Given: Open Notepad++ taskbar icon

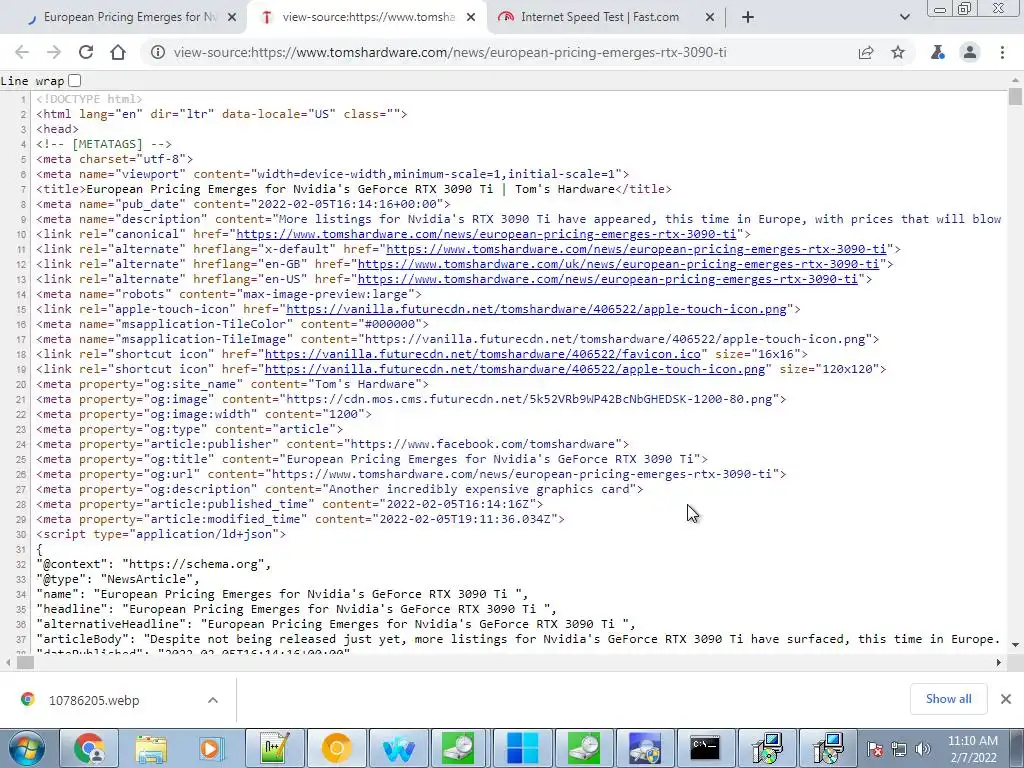Looking at the screenshot, I should (274, 748).
